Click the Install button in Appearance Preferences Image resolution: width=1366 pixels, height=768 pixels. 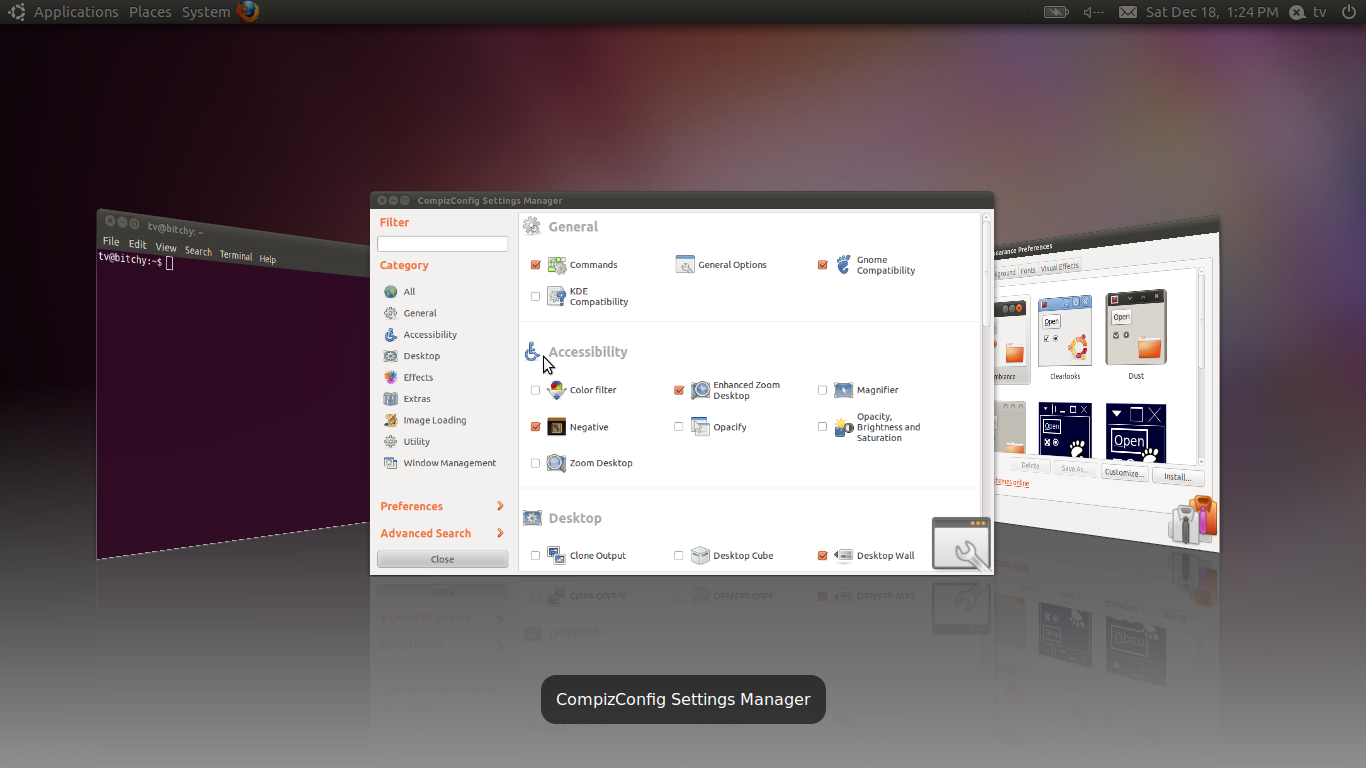(1178, 476)
